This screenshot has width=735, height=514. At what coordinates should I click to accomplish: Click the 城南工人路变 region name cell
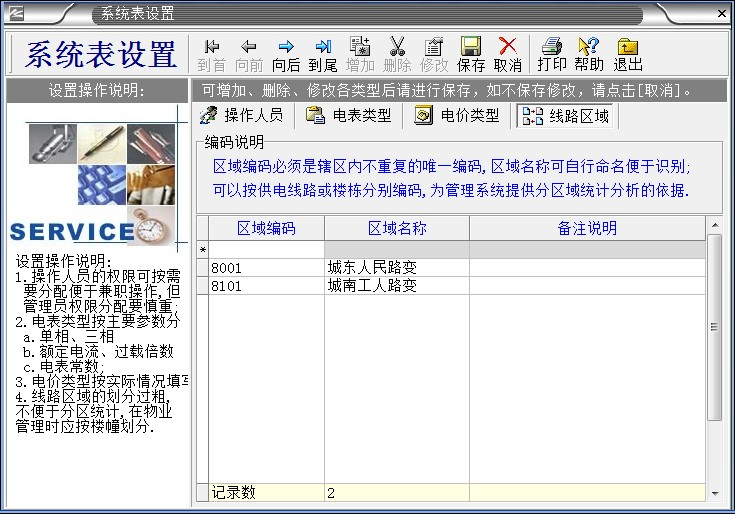click(396, 286)
